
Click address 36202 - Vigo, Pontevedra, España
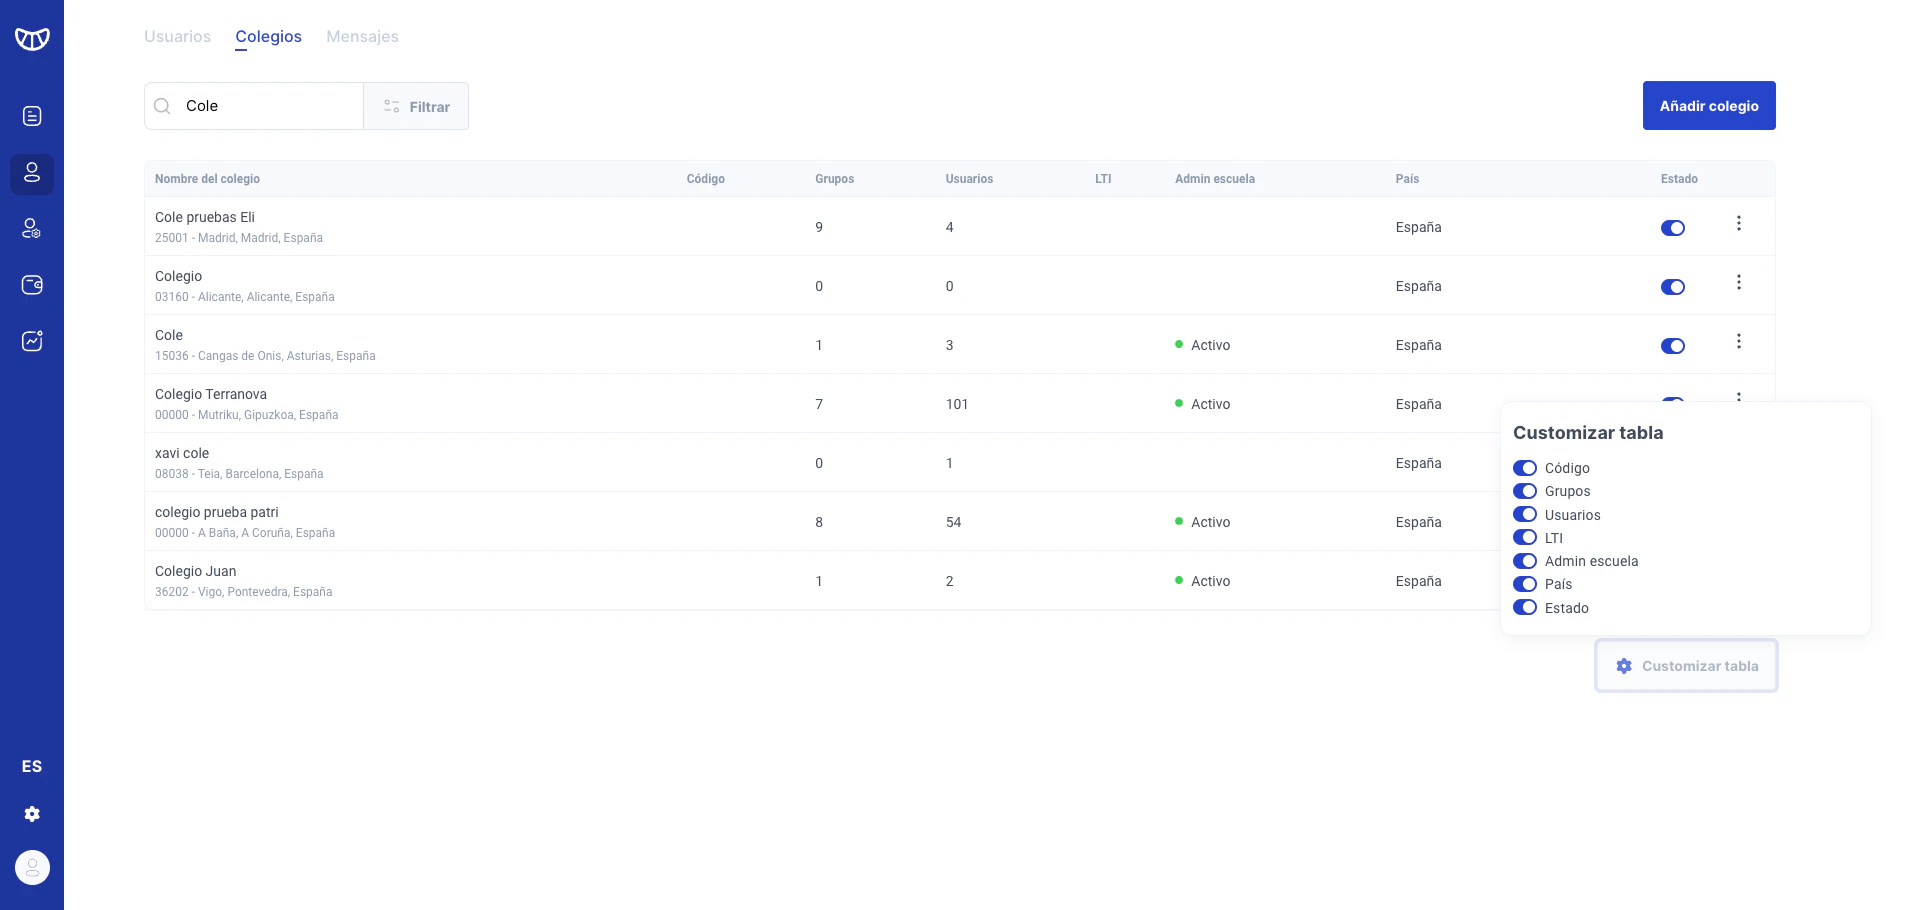tap(243, 592)
